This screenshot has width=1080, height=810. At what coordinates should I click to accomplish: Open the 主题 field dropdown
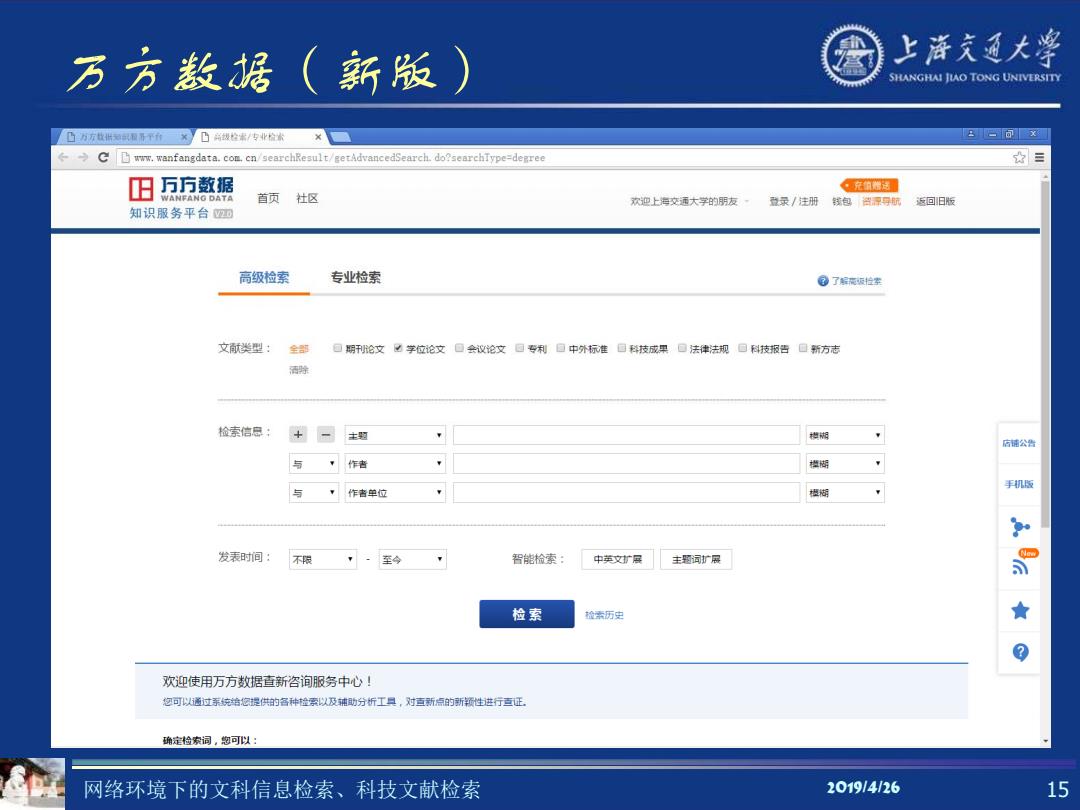point(395,435)
